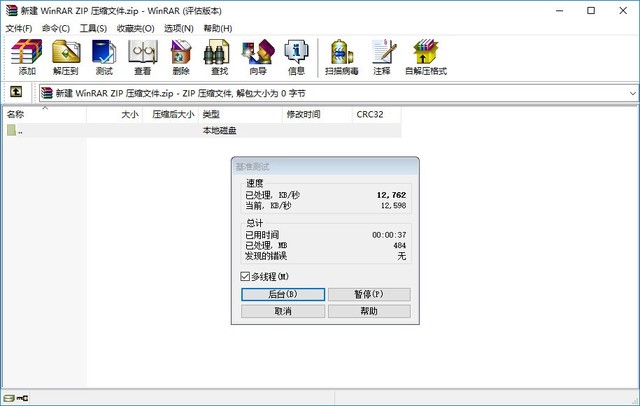Toggle the 多线程(M) checkbox
640x406 pixels.
[x=245, y=277]
